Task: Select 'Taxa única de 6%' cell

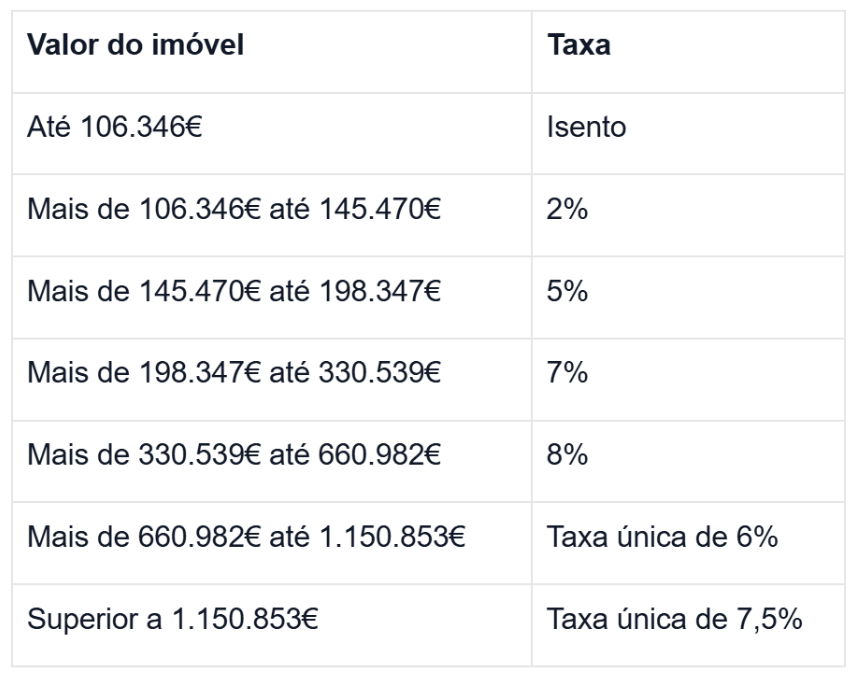Action: tap(688, 543)
